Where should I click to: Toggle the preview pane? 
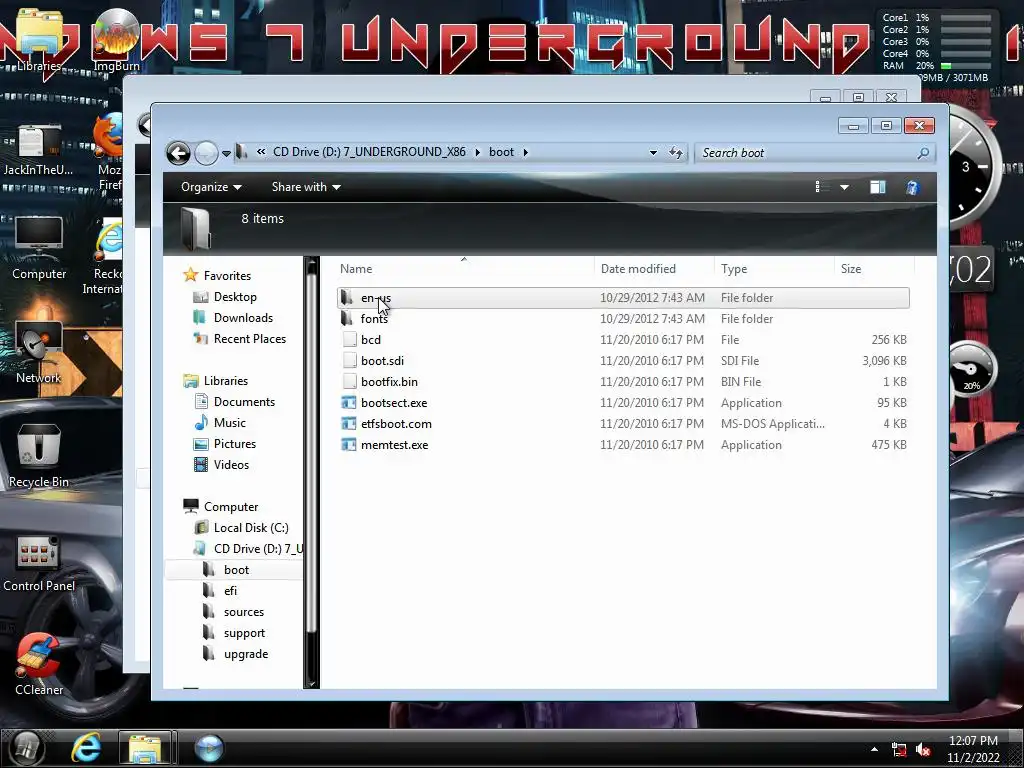click(x=878, y=187)
